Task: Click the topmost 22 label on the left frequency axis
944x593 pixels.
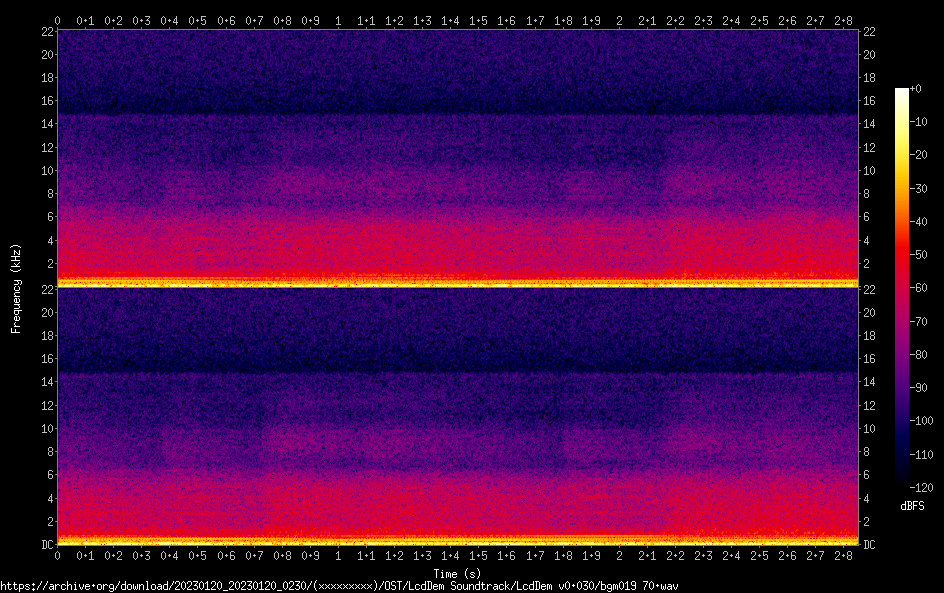Action: pos(46,32)
